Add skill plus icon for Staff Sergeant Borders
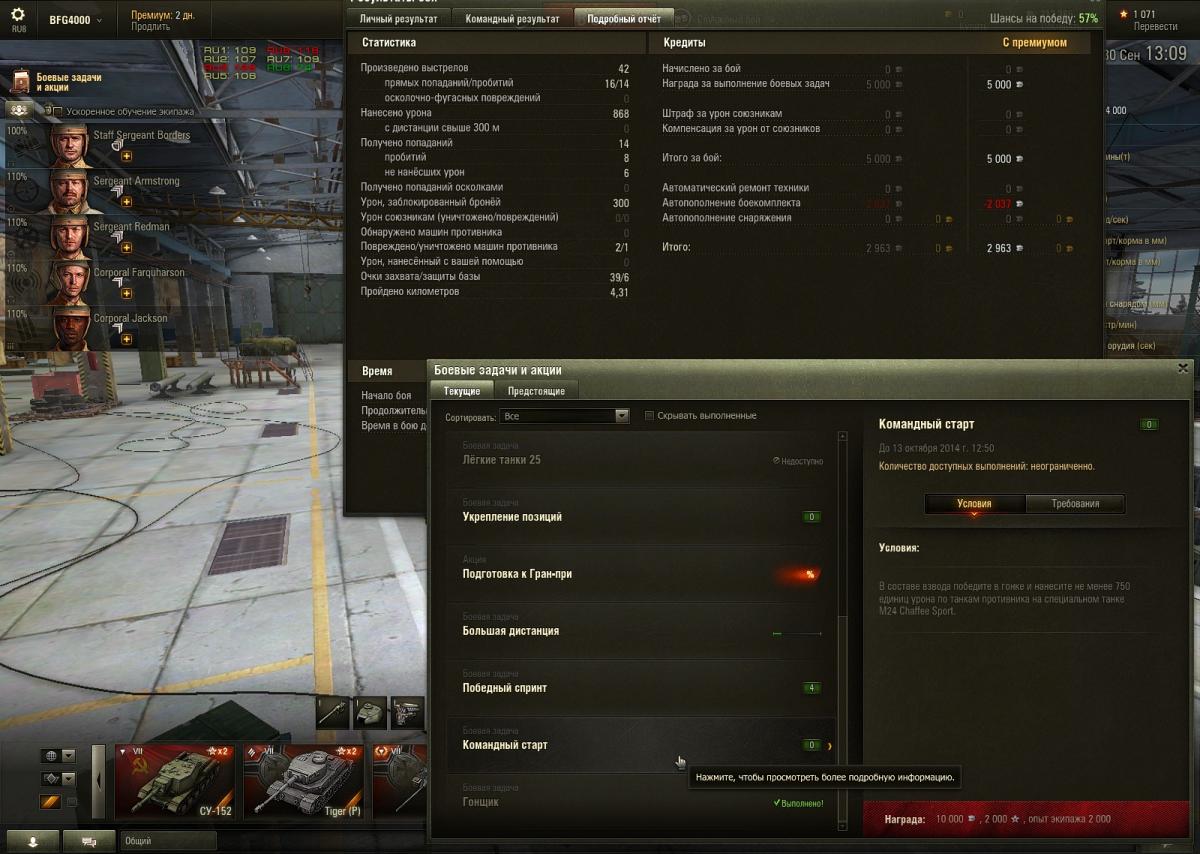This screenshot has width=1200, height=854. tap(126, 157)
